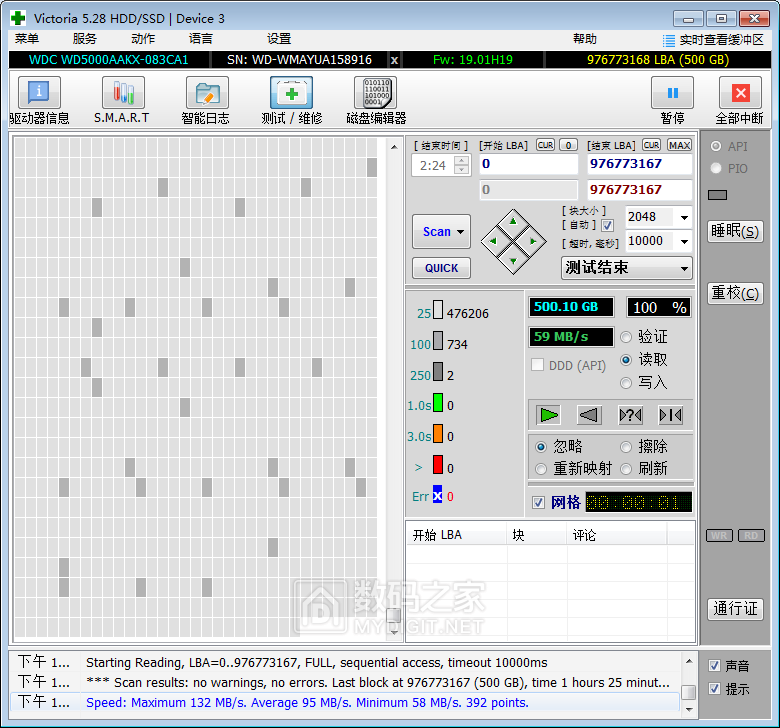The width and height of the screenshot is (780, 728).
Task: Click the RD indicator
Action: [x=751, y=535]
